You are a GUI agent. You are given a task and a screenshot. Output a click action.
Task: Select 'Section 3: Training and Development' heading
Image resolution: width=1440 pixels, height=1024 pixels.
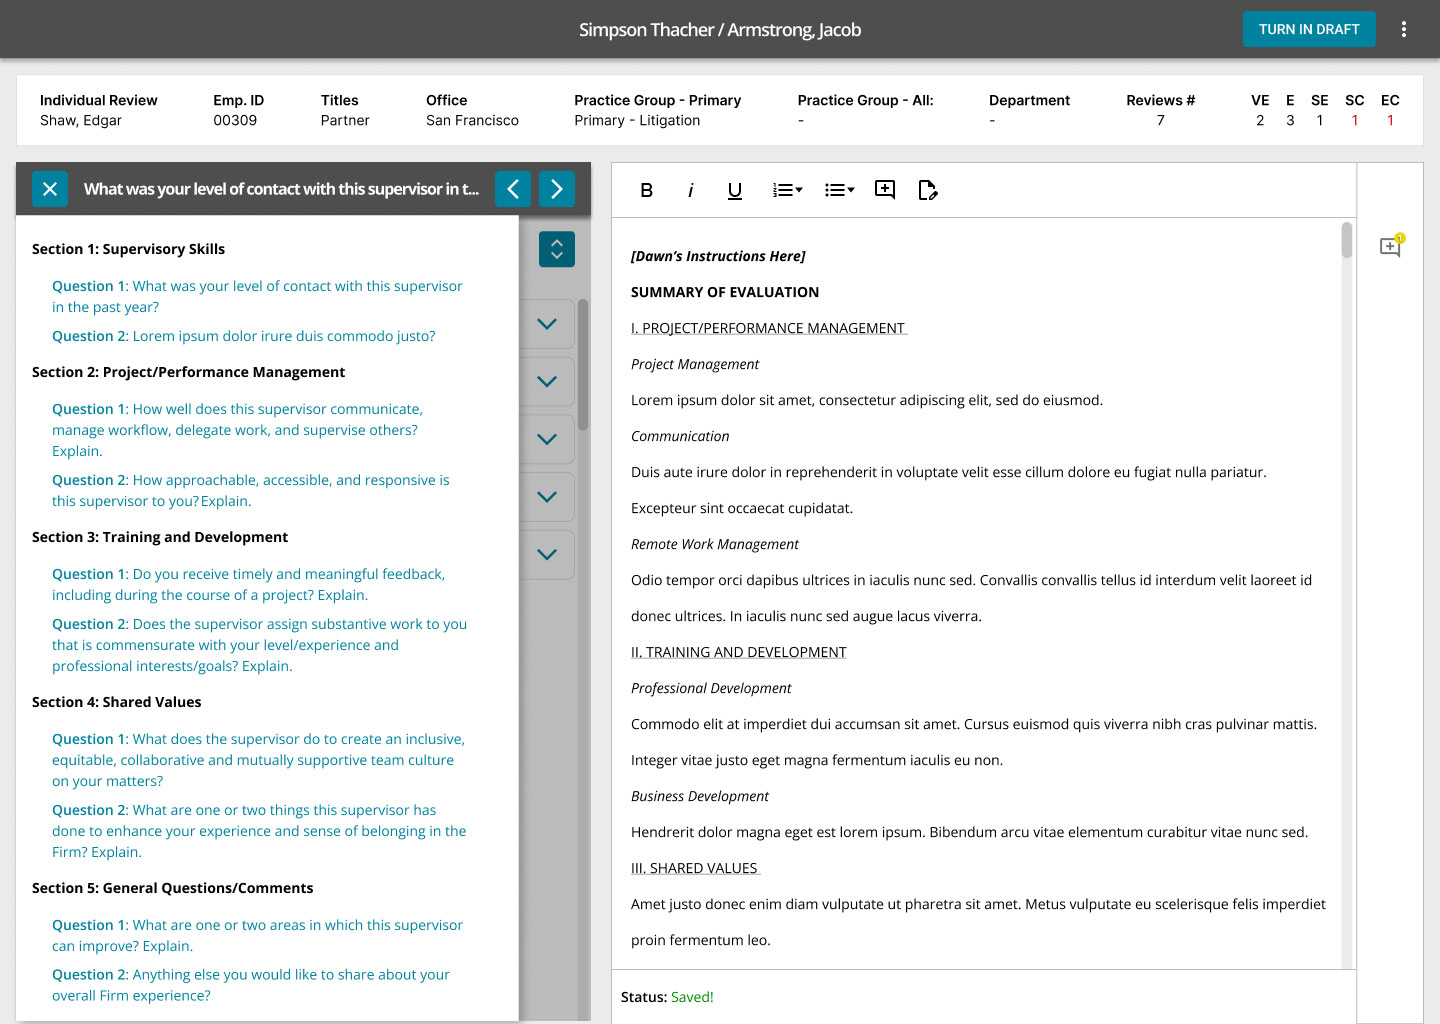[160, 537]
